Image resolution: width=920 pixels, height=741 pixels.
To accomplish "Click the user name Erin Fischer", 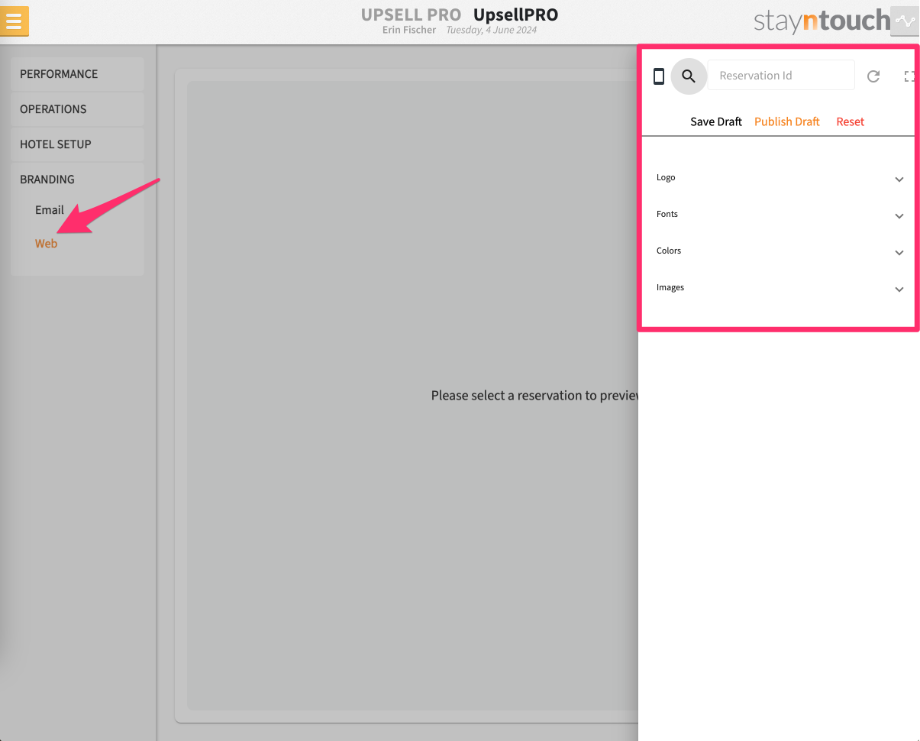I will (x=409, y=30).
